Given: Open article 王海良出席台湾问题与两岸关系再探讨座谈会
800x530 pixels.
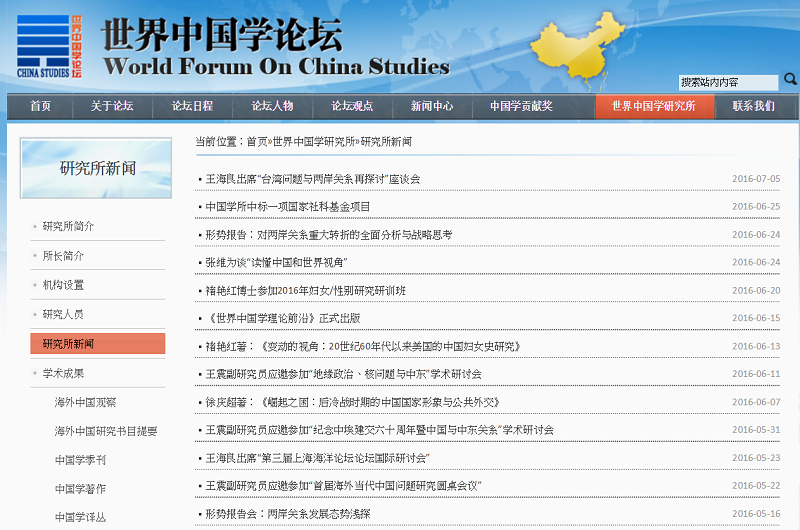Looking at the screenshot, I should point(313,179).
